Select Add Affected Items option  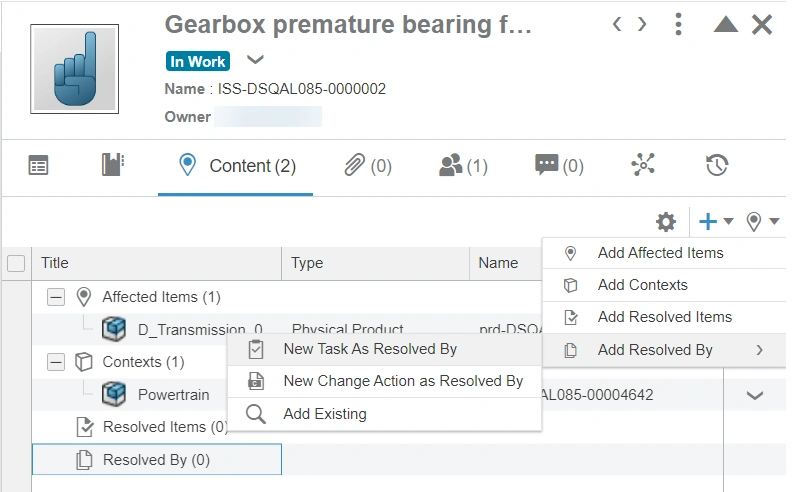coord(660,253)
